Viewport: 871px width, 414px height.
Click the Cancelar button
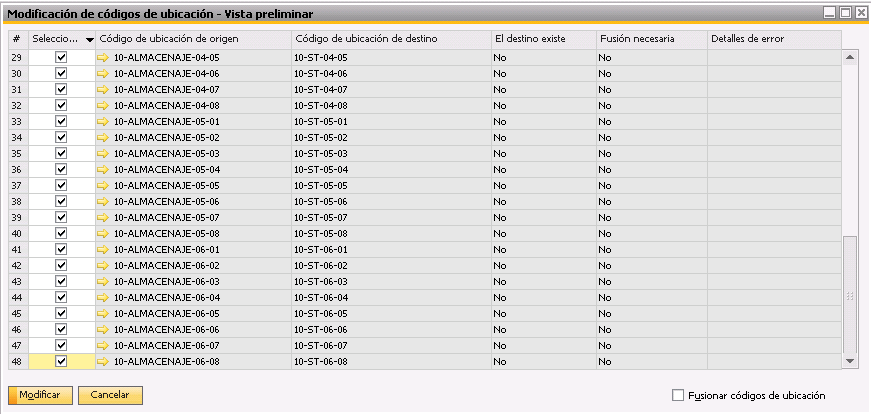pyautogui.click(x=110, y=395)
